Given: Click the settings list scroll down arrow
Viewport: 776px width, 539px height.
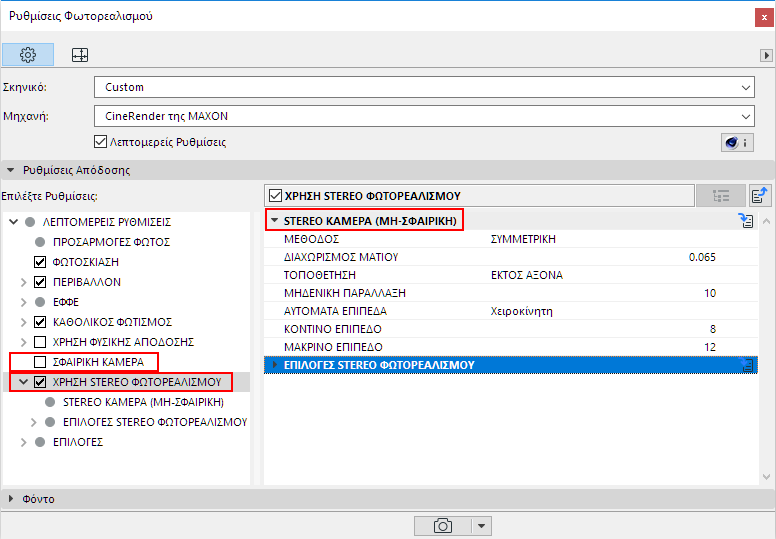Looking at the screenshot, I should point(767,477).
